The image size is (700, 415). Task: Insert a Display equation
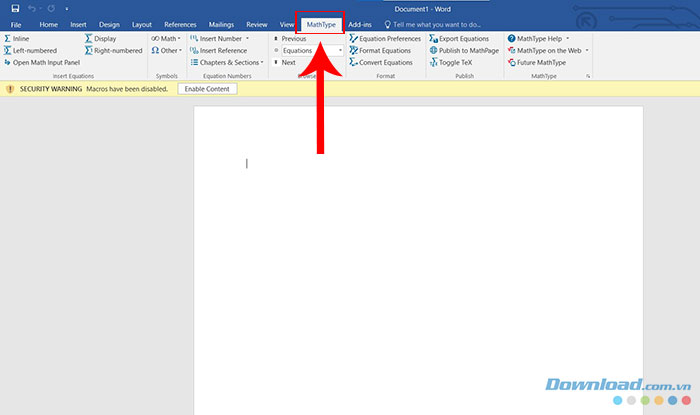point(104,38)
